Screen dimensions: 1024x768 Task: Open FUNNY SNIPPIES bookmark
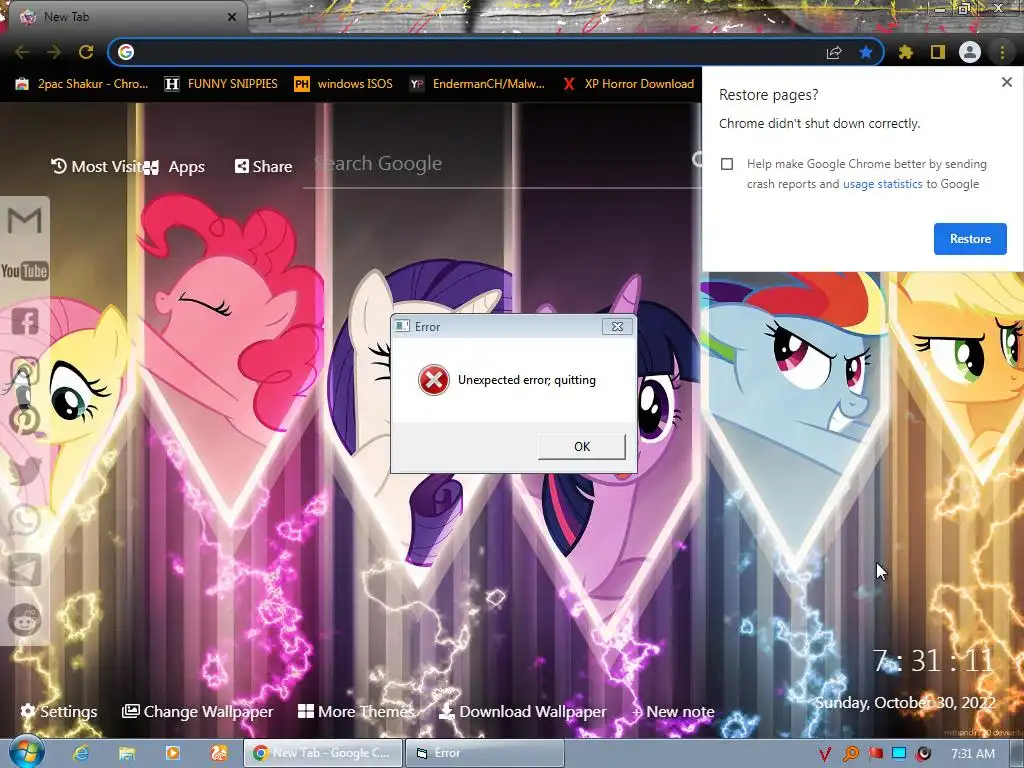[x=221, y=84]
